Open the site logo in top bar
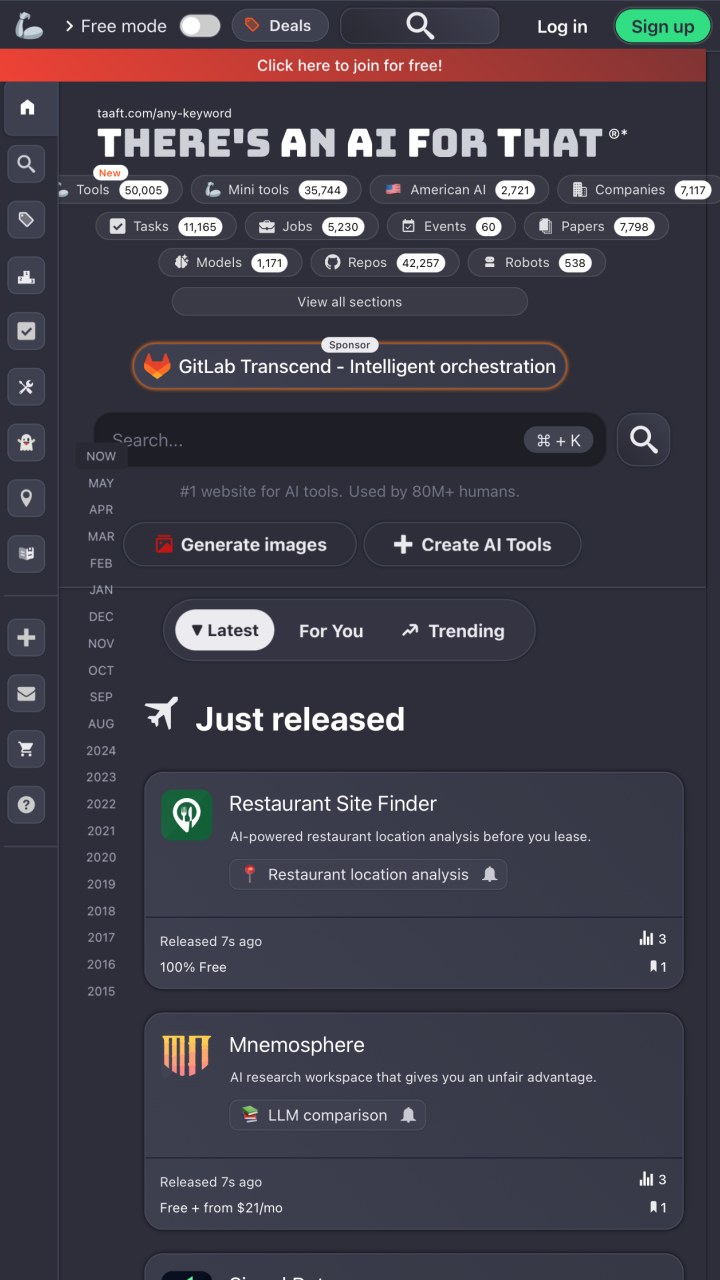The height and width of the screenshot is (1280, 720). coord(29,26)
